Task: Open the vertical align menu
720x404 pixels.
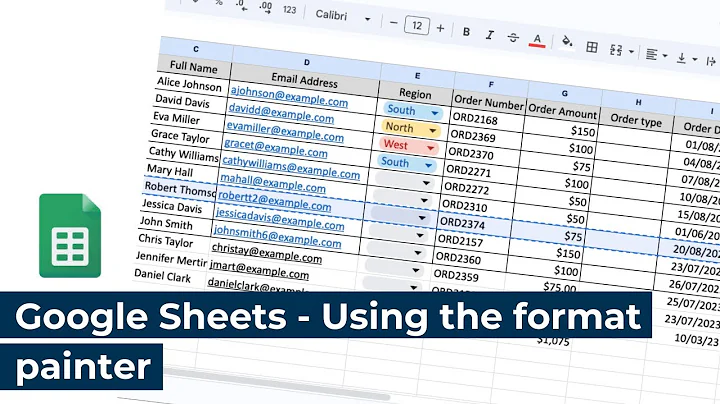Action: [x=686, y=58]
